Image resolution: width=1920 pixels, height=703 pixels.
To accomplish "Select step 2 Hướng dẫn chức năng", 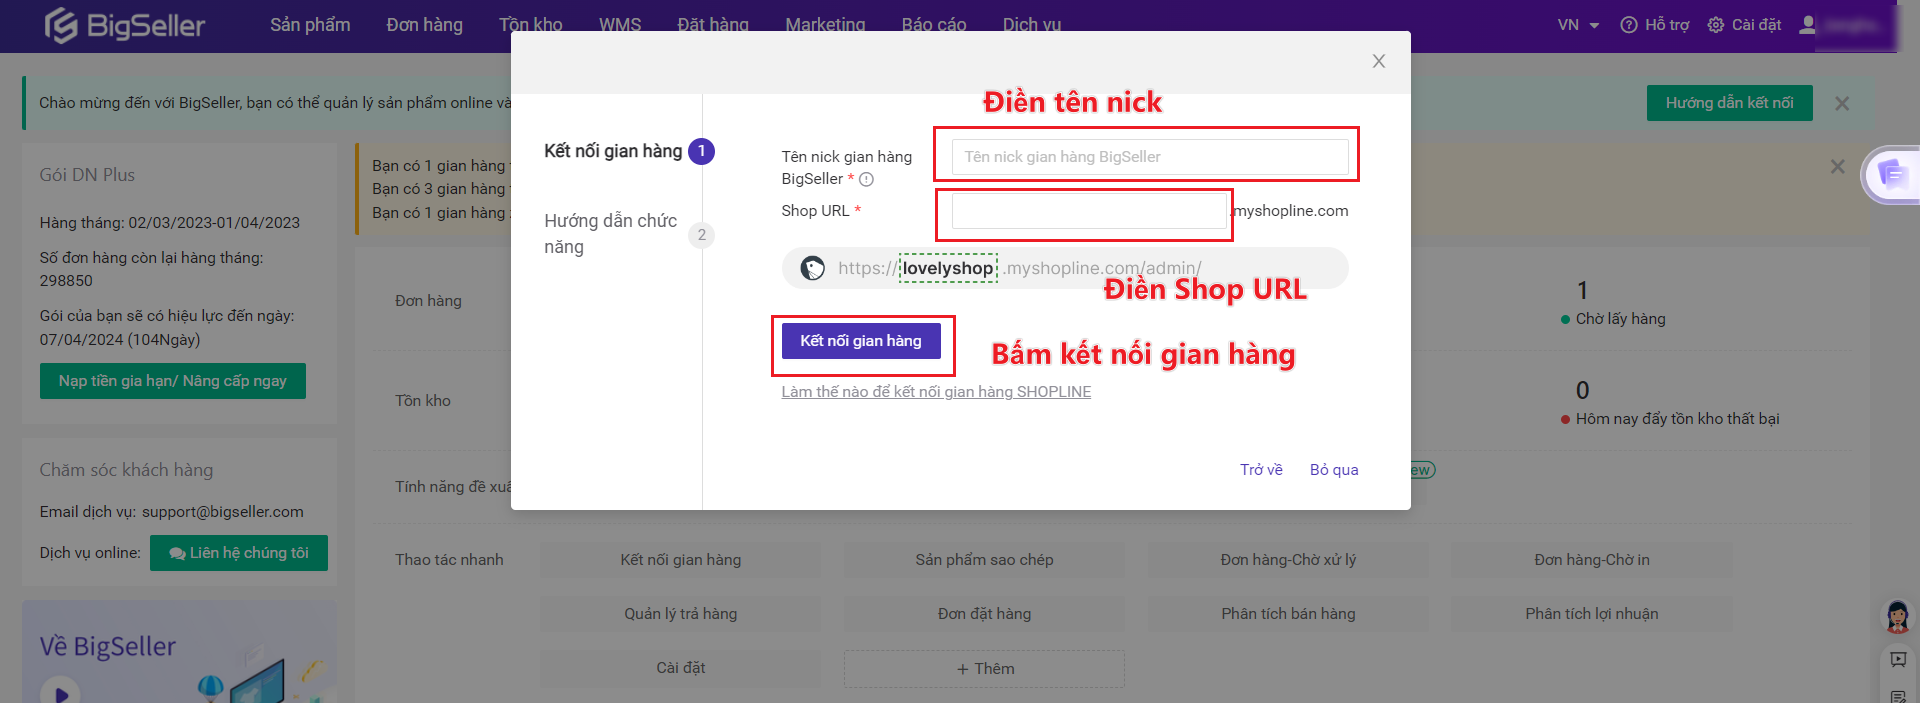I will click(629, 234).
